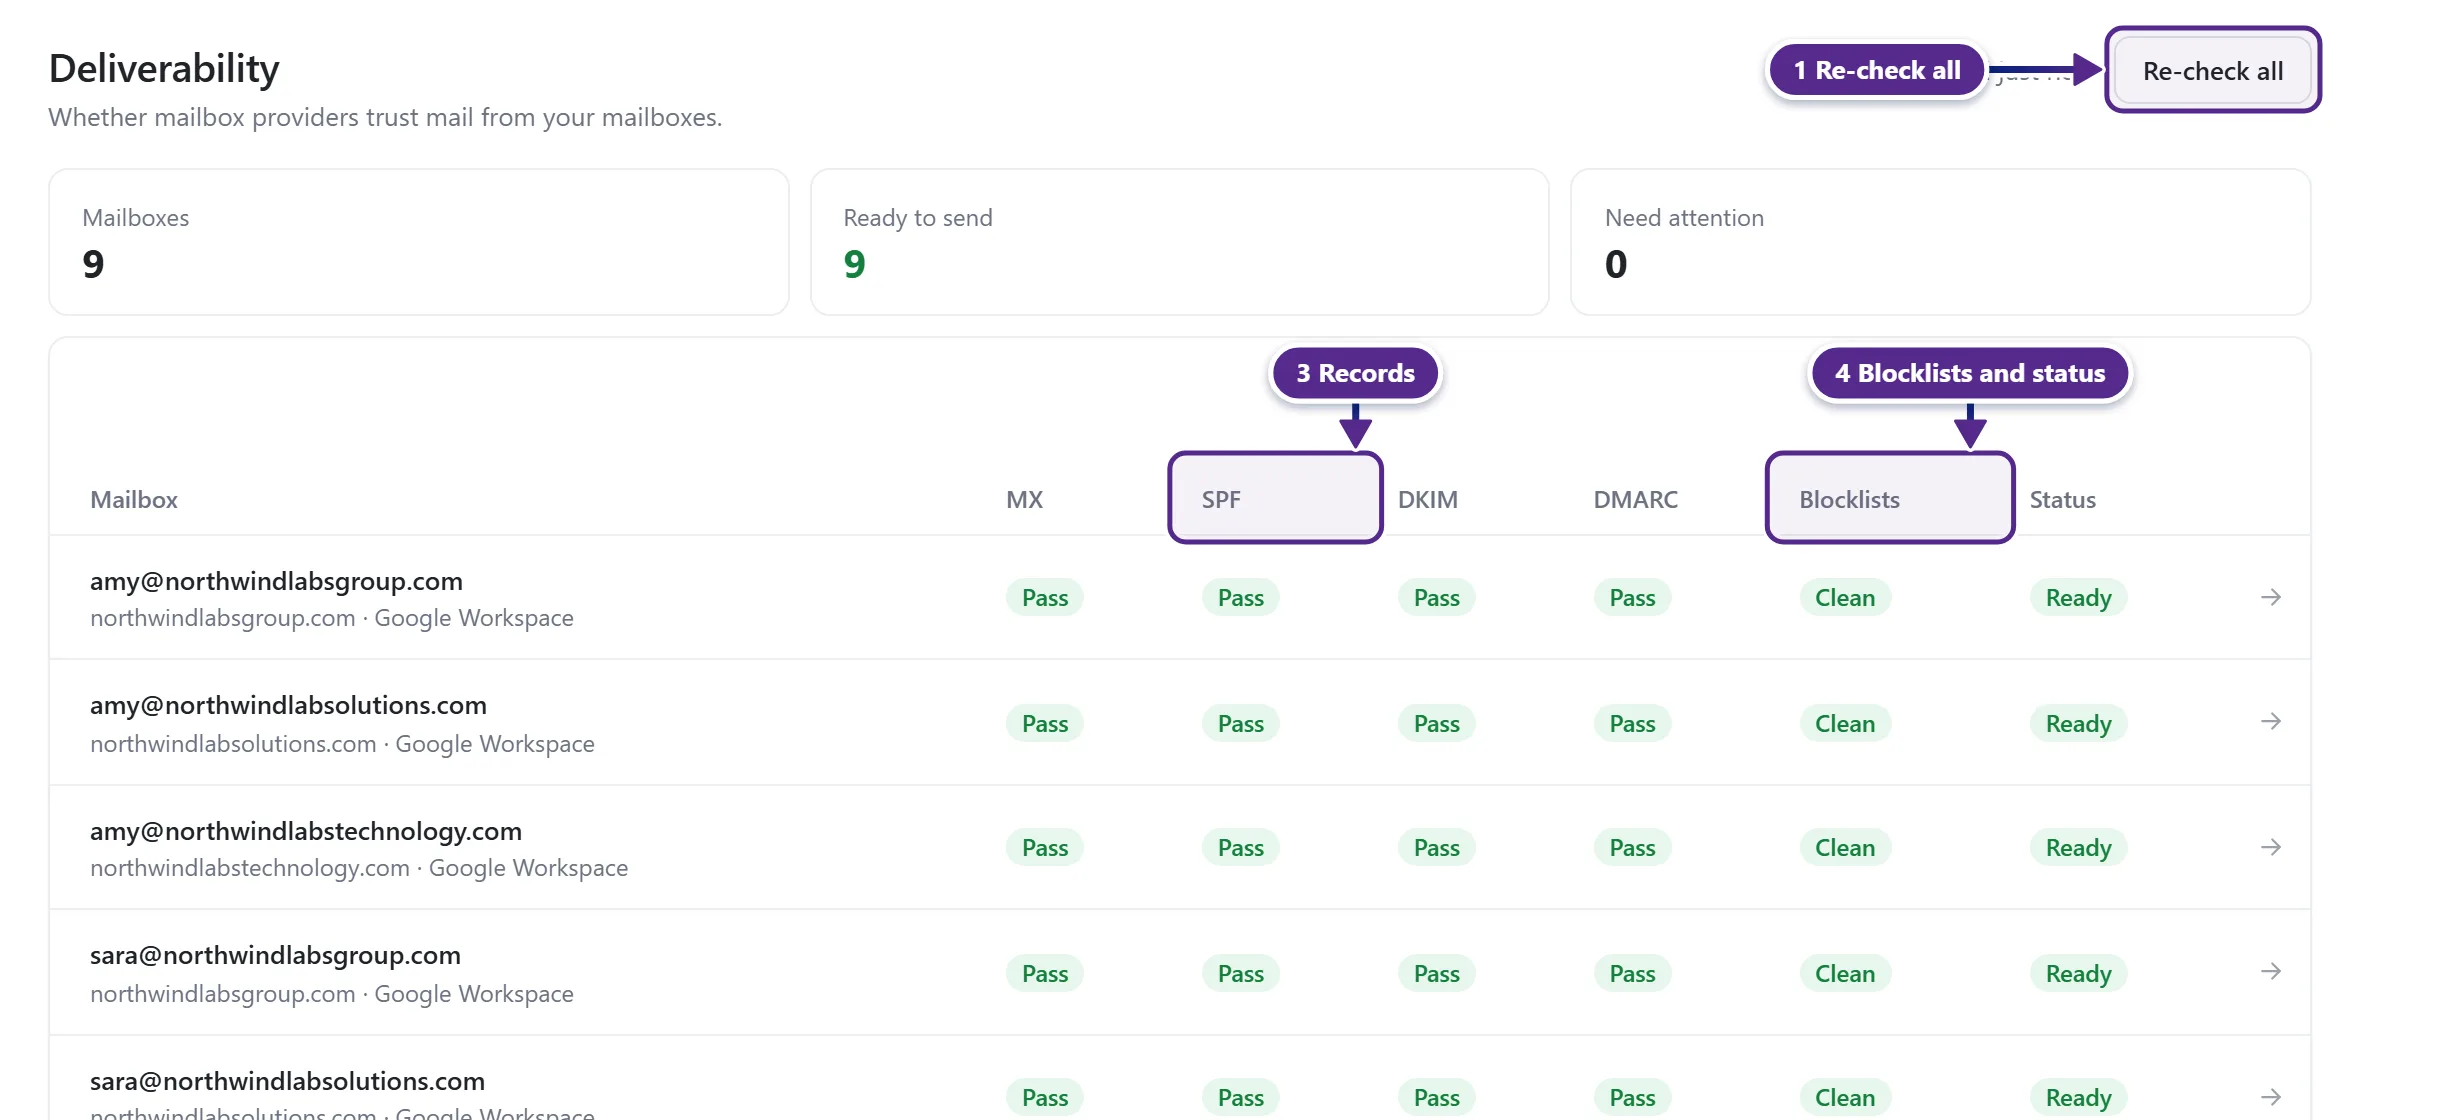Open mailbox amy@northwindlabsolutions.com
Screen dimensions: 2440x1120
click(288, 705)
